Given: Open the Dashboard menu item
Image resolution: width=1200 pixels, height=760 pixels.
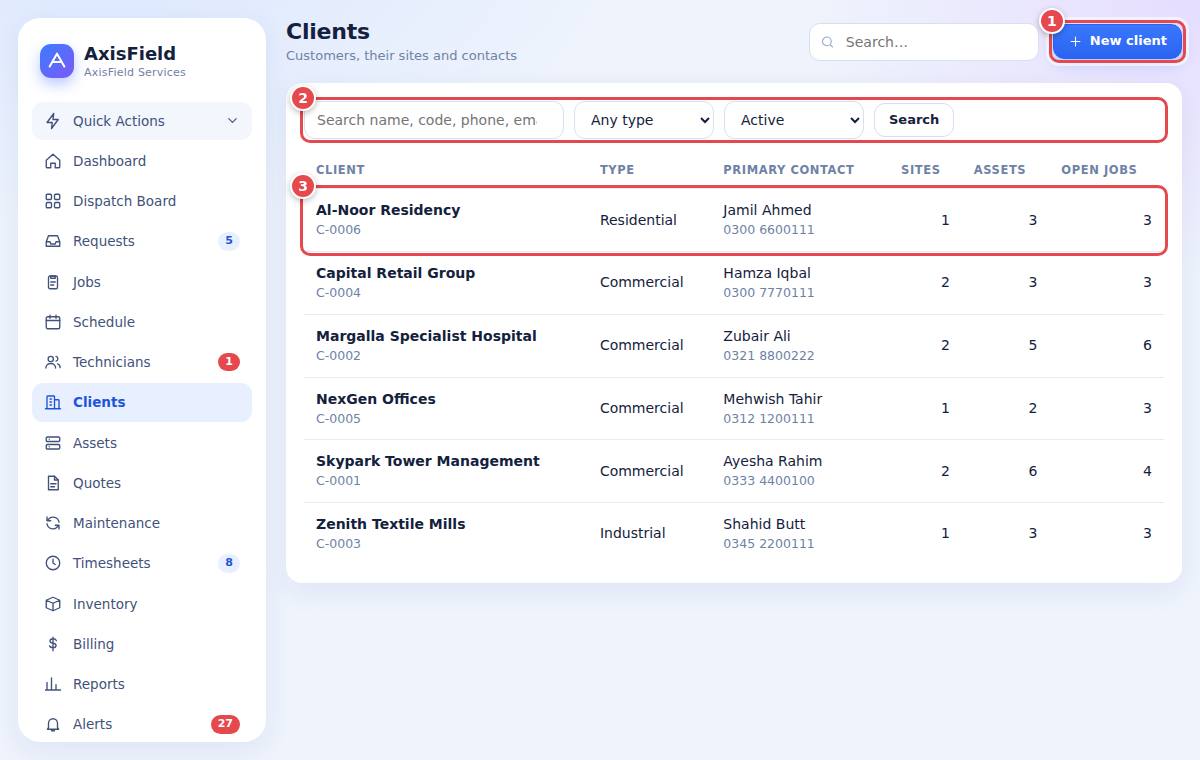Looking at the screenshot, I should (x=142, y=161).
